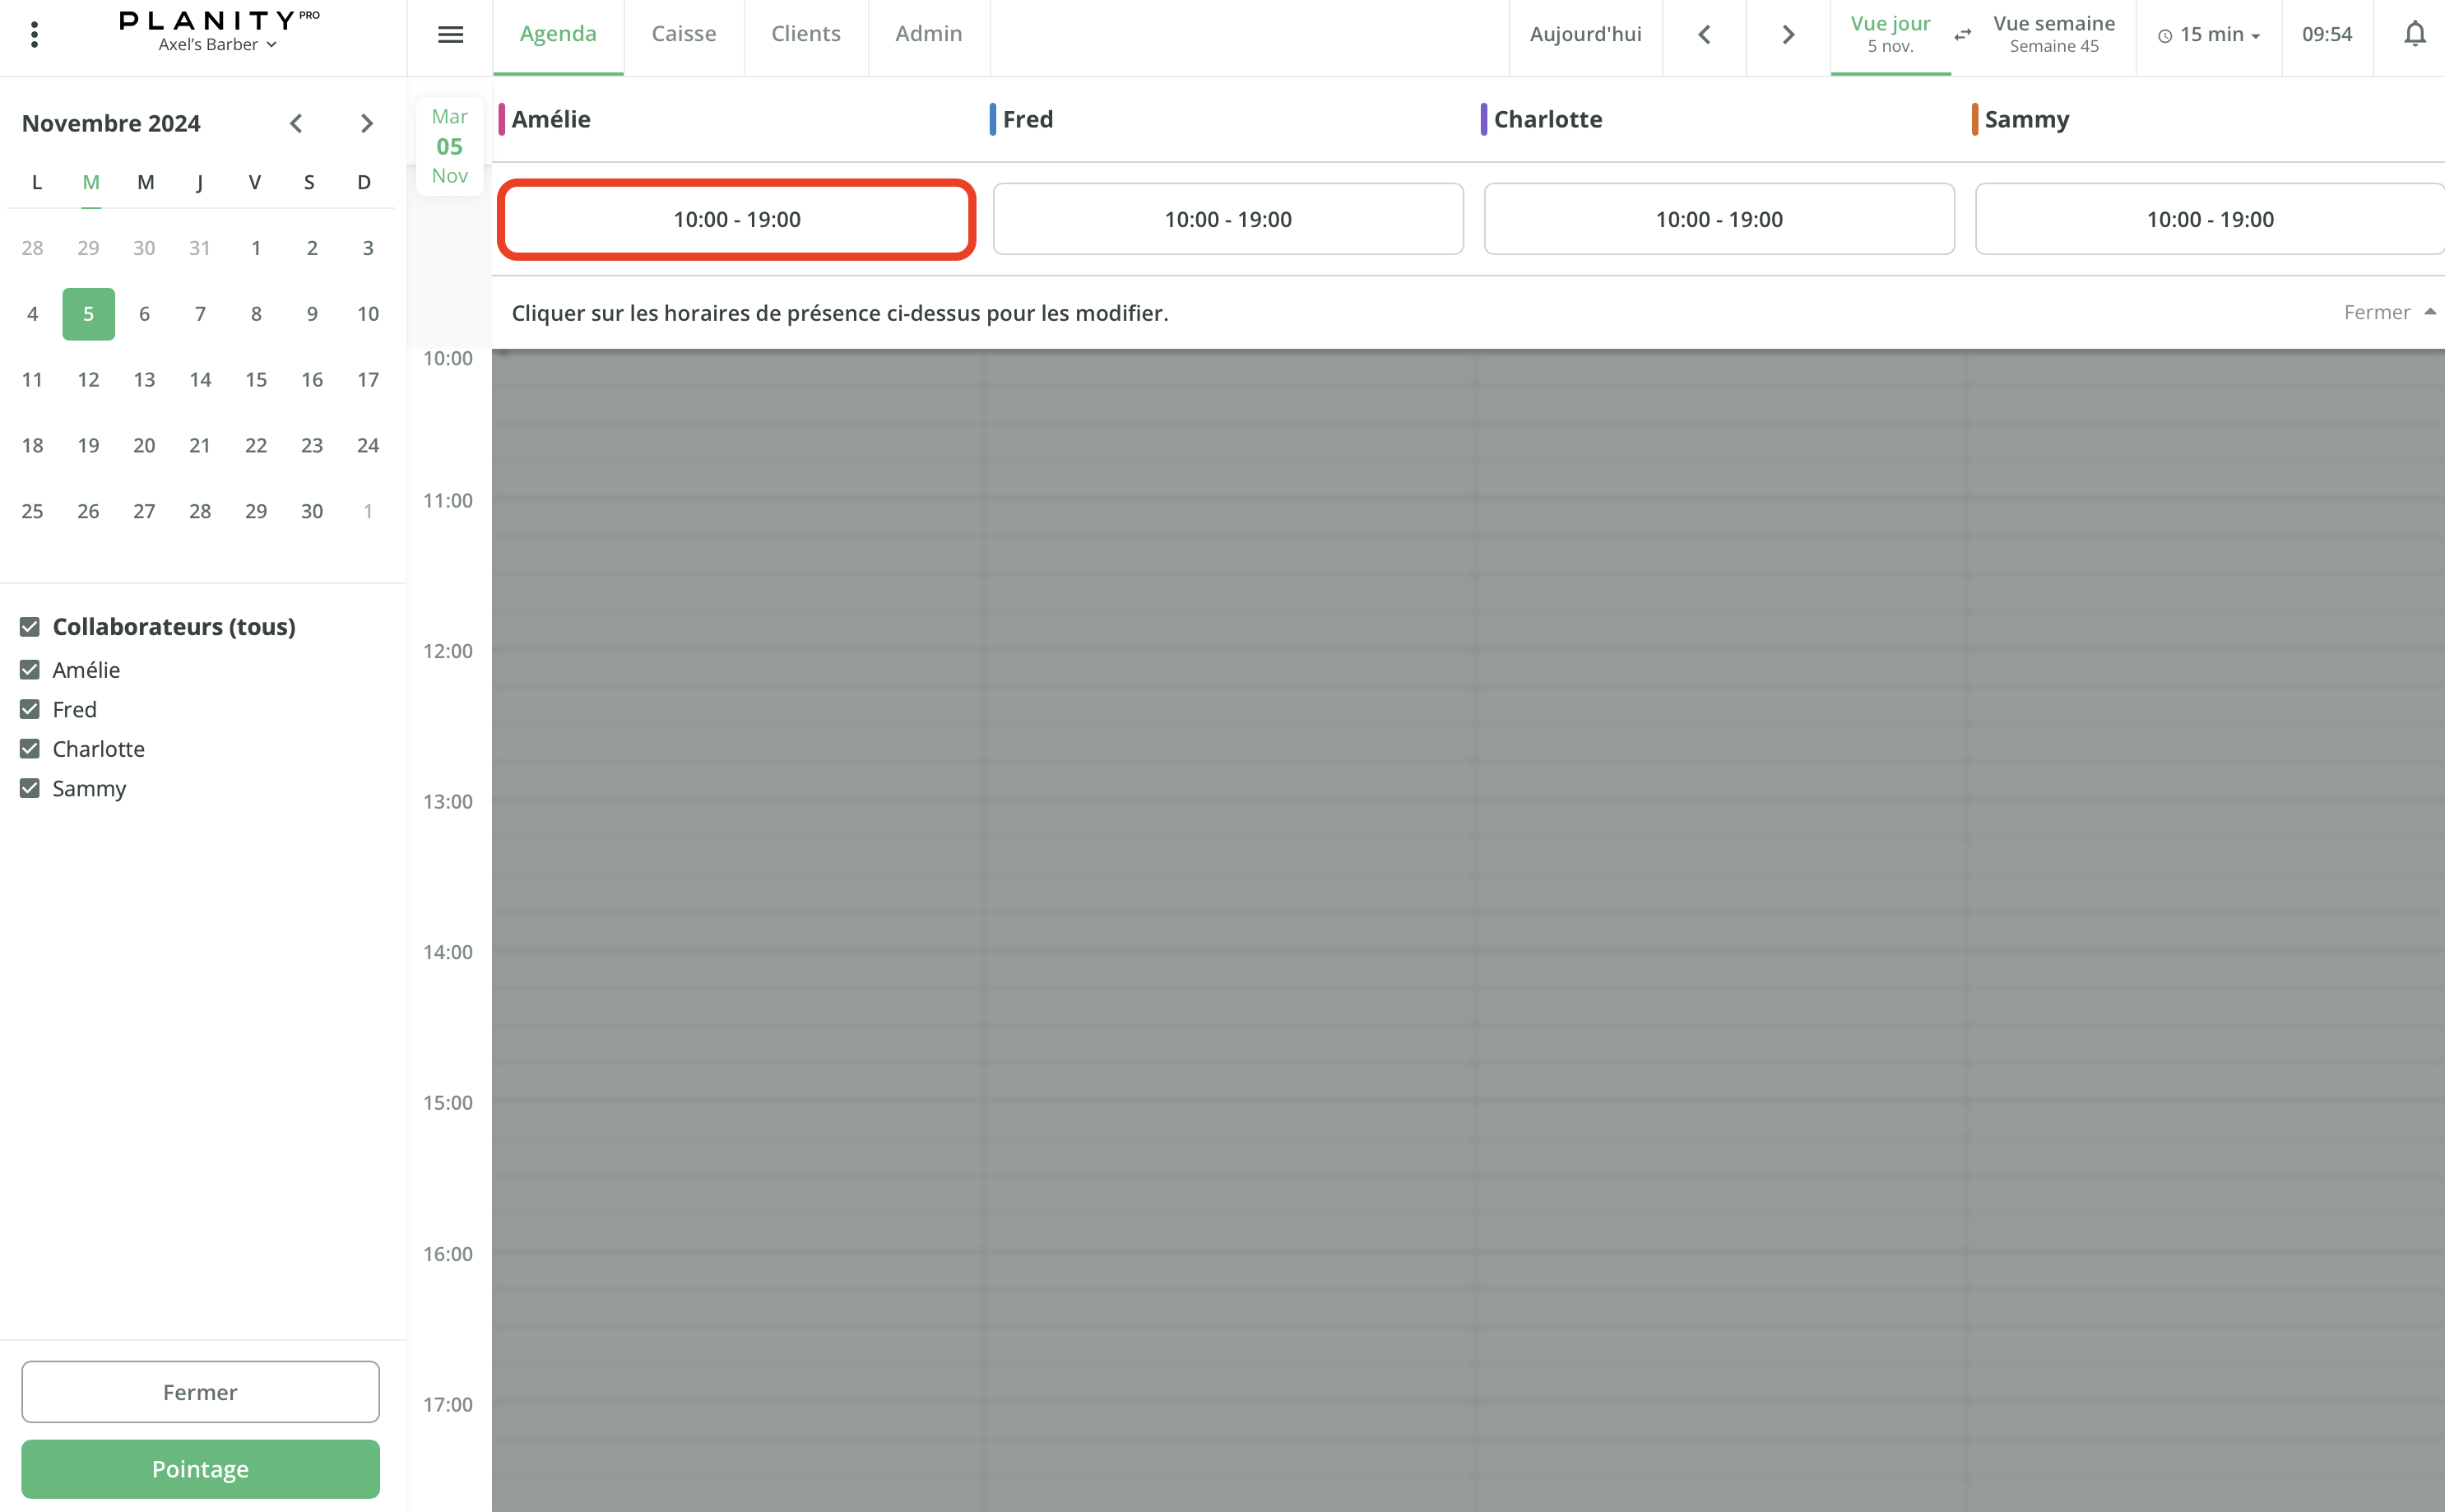Open the 15 min interval dropdown
This screenshot has height=1512, width=2445.
coord(2209,34)
